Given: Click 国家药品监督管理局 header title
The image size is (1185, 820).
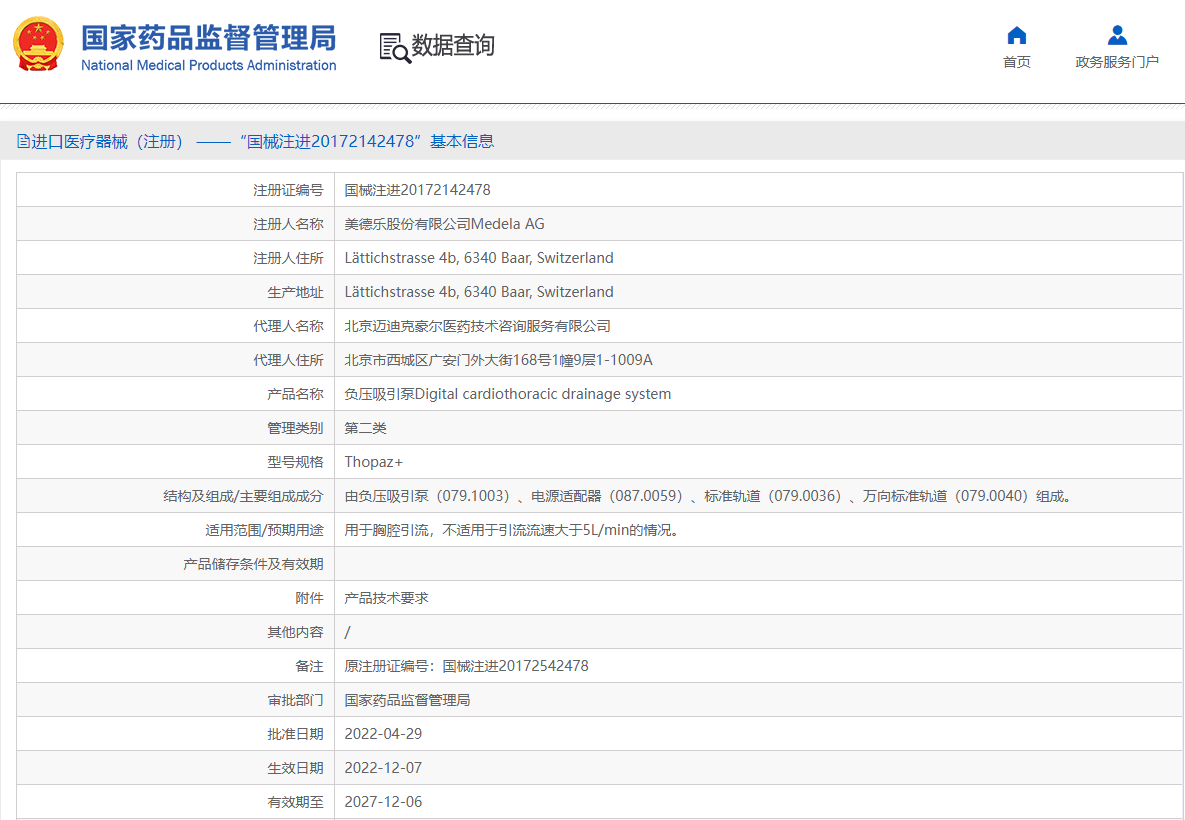Looking at the screenshot, I should click(209, 38).
